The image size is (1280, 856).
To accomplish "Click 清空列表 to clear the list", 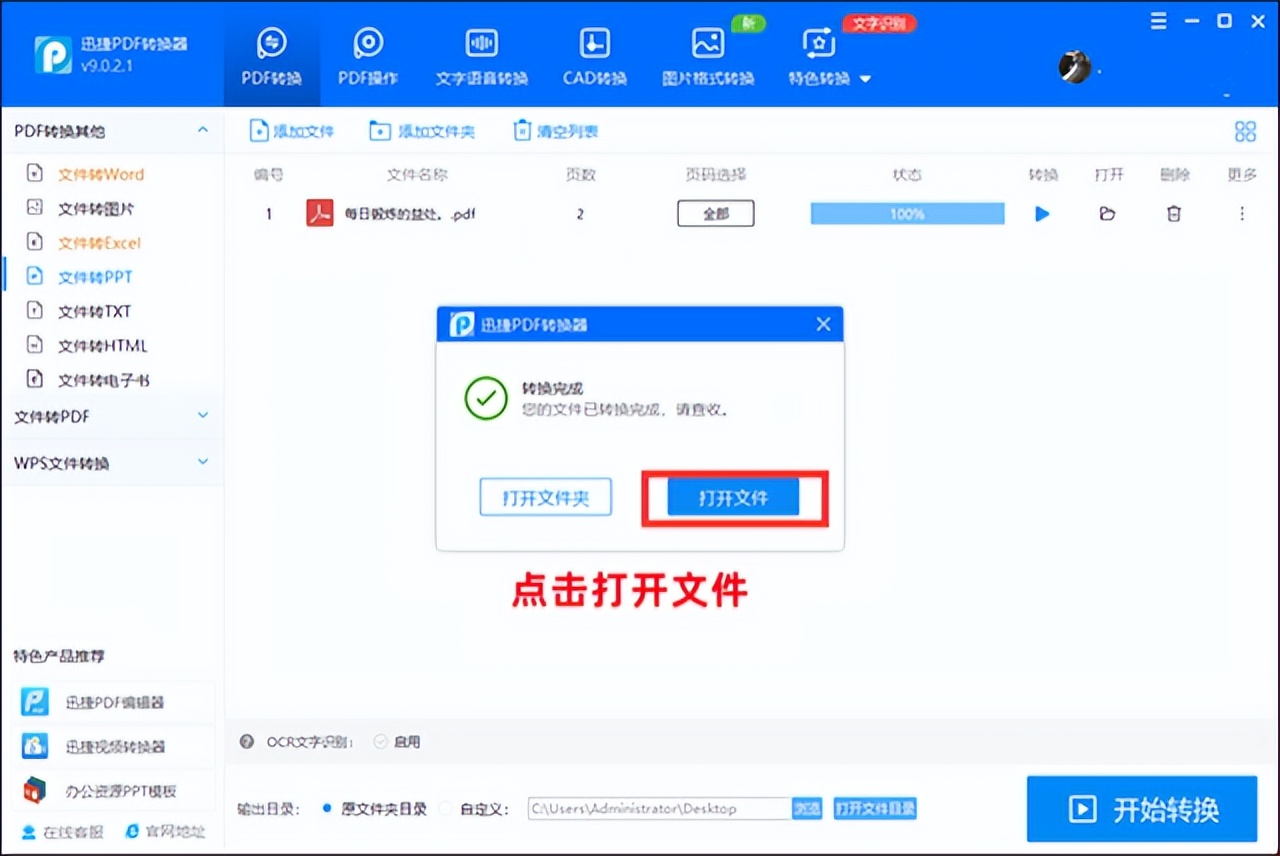I will point(555,131).
